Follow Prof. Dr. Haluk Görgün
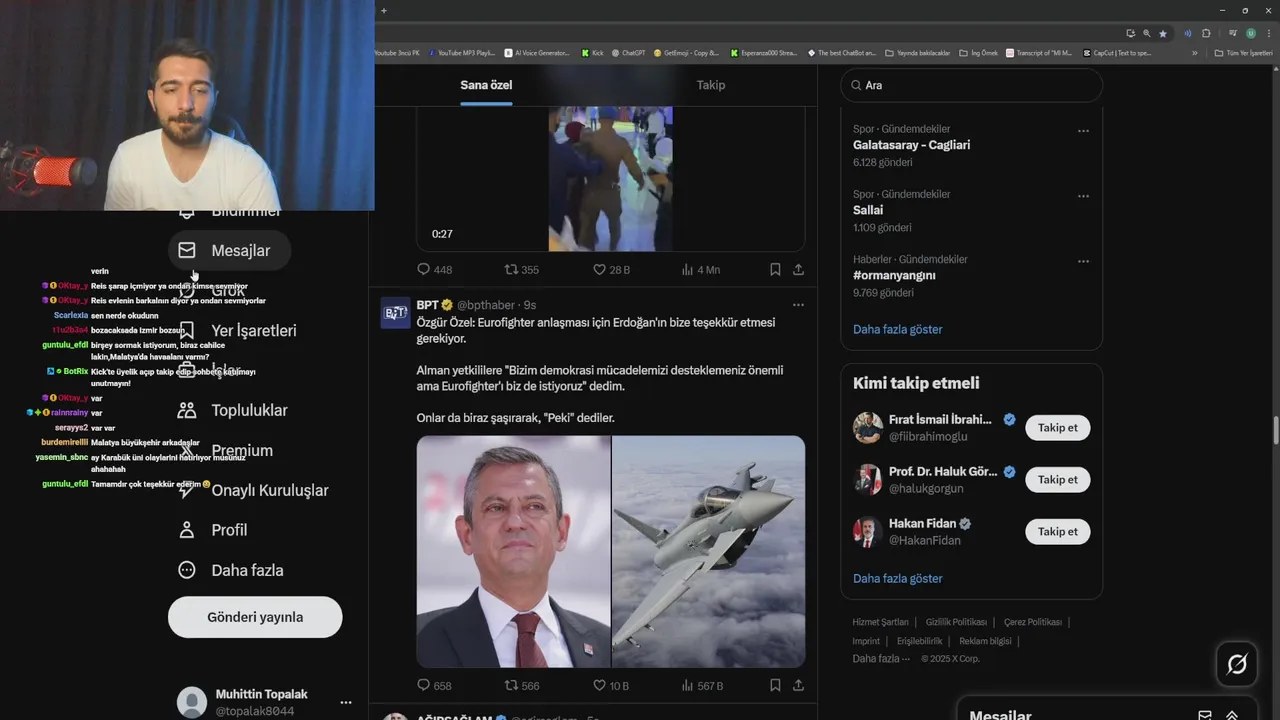The height and width of the screenshot is (720, 1280). click(1057, 479)
